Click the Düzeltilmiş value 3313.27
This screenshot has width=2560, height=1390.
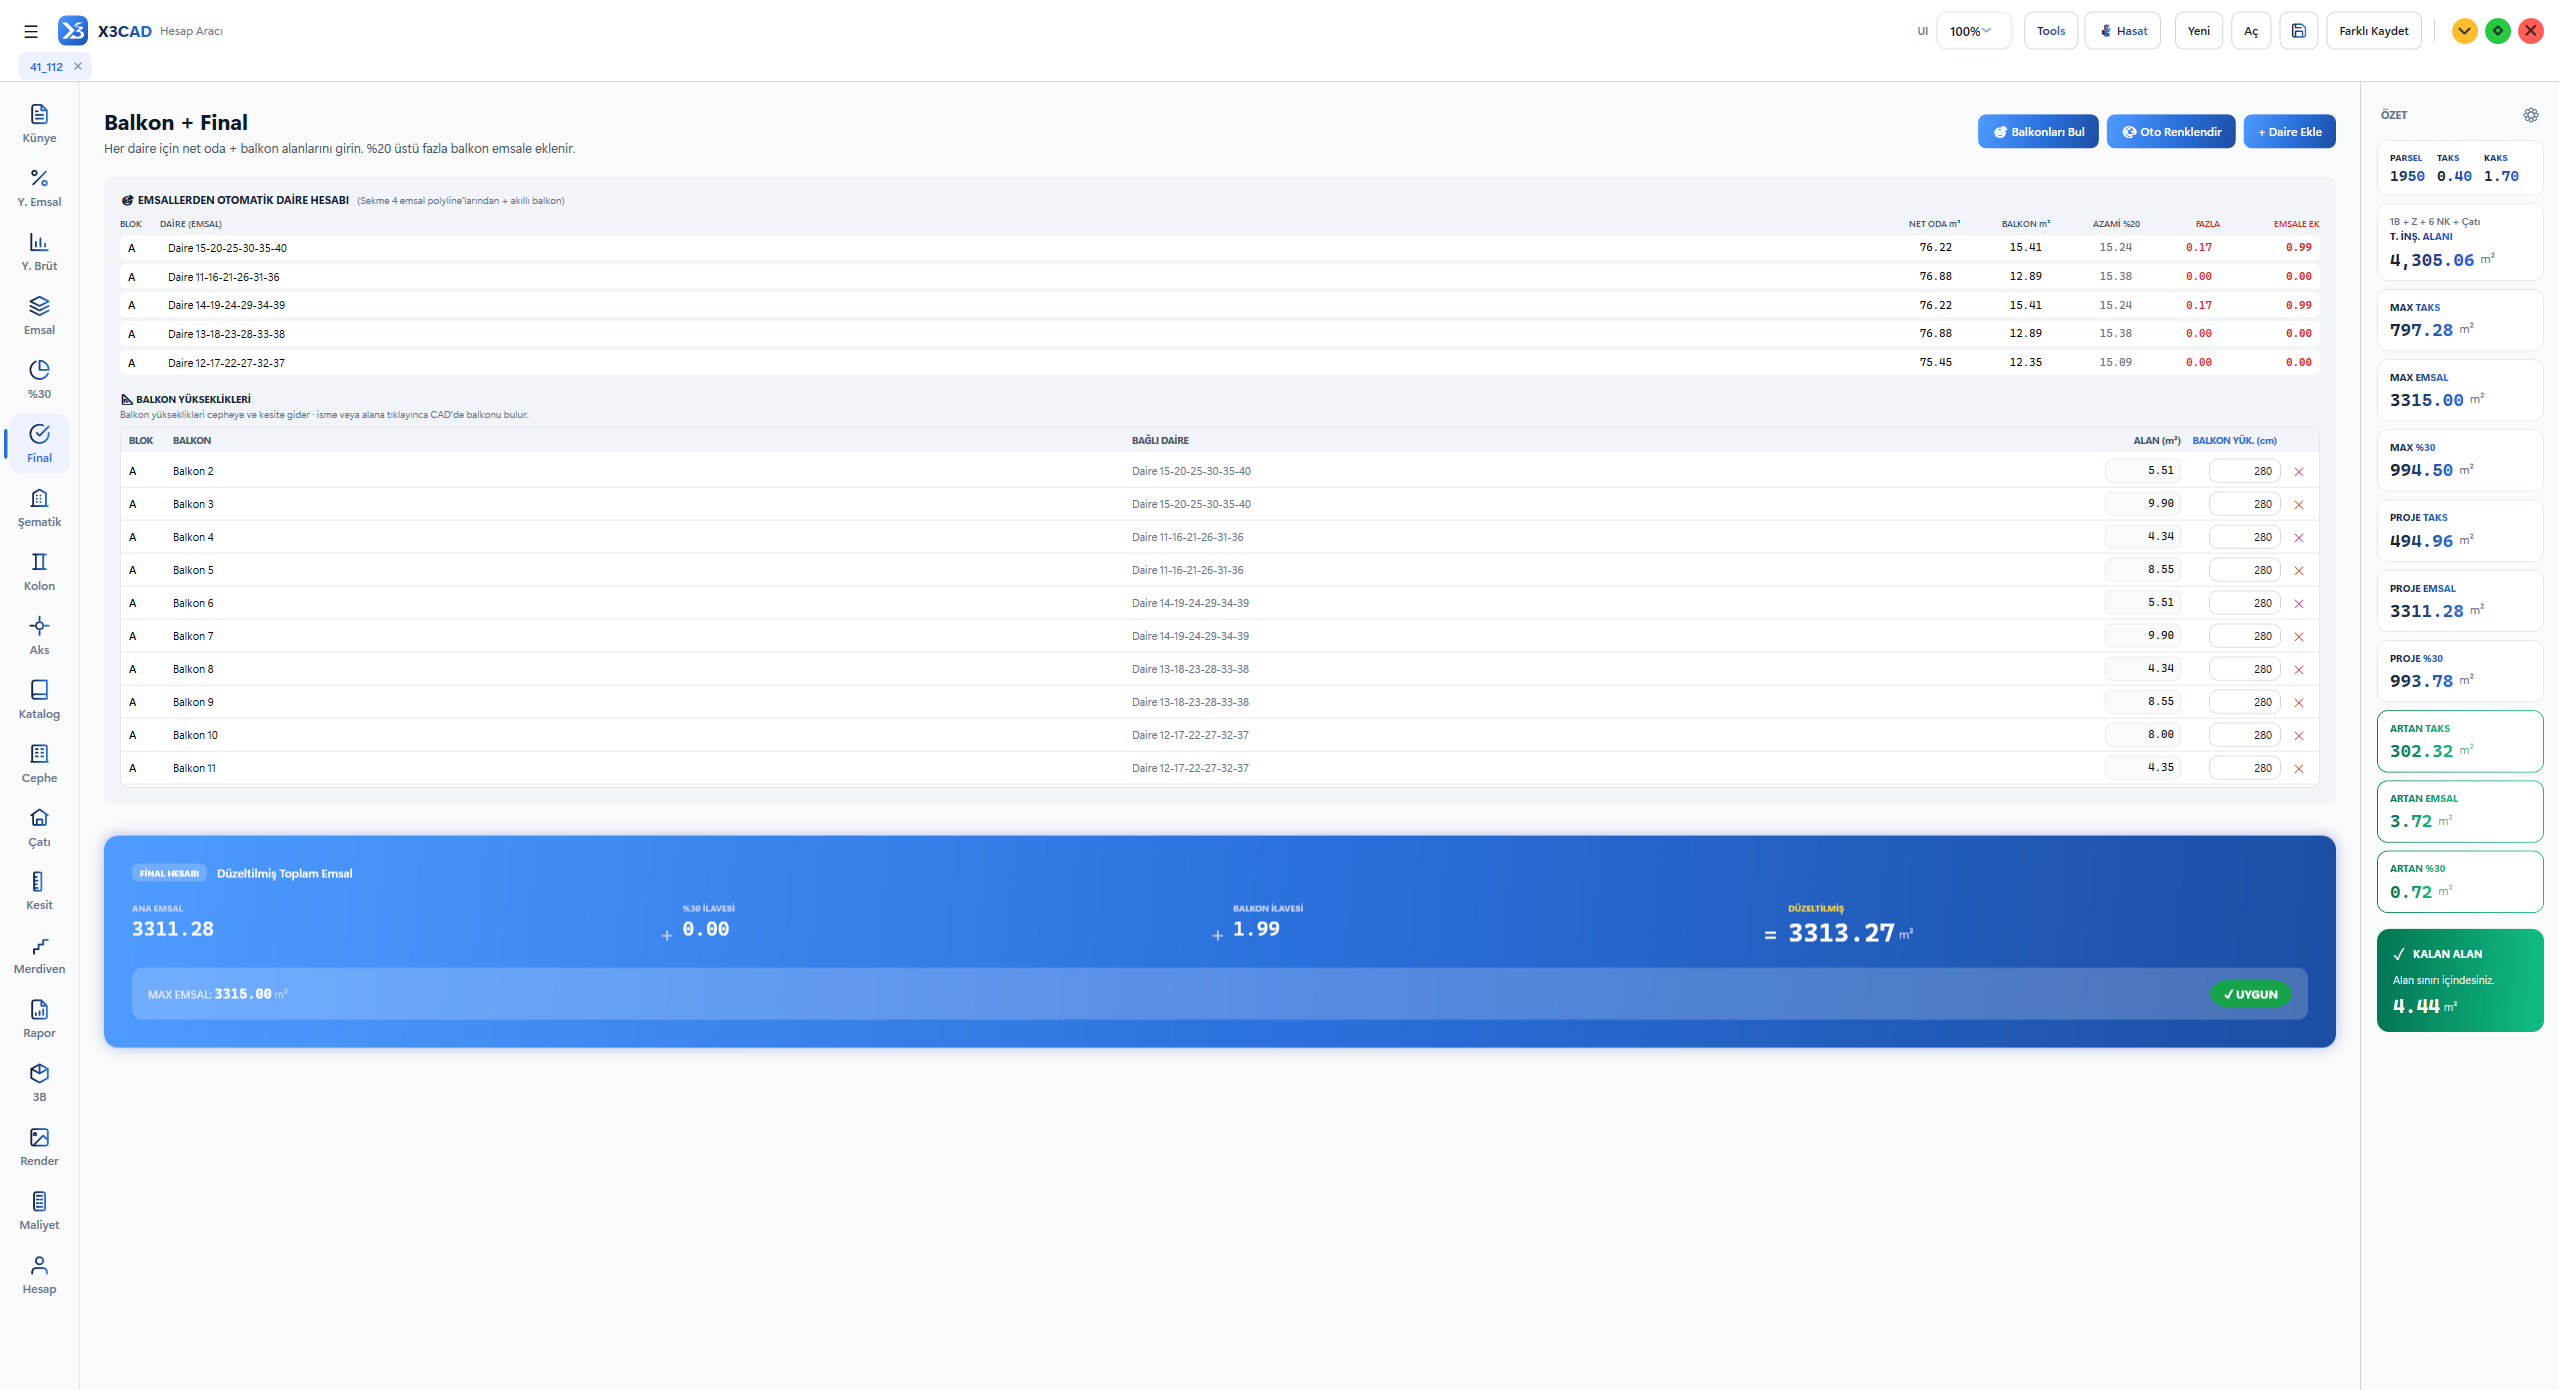[x=1841, y=933]
